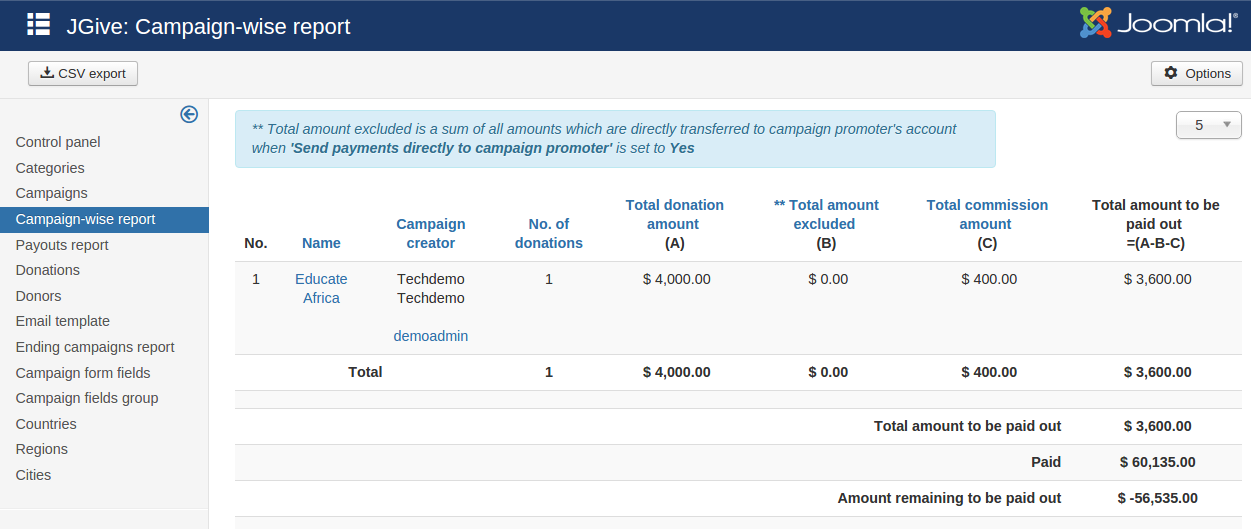Select Email template sidebar item
Image resolution: width=1251 pixels, height=529 pixels.
pyautogui.click(x=63, y=321)
